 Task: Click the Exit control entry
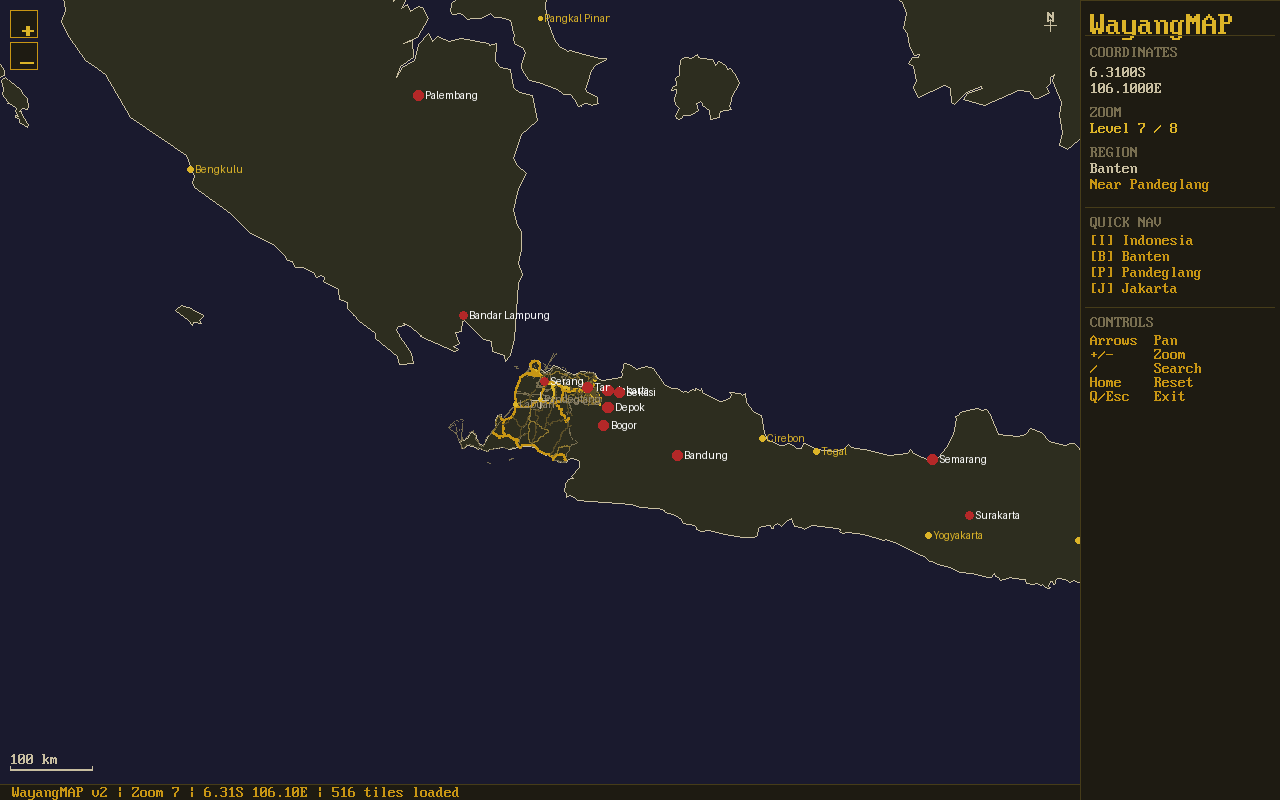click(x=1169, y=397)
